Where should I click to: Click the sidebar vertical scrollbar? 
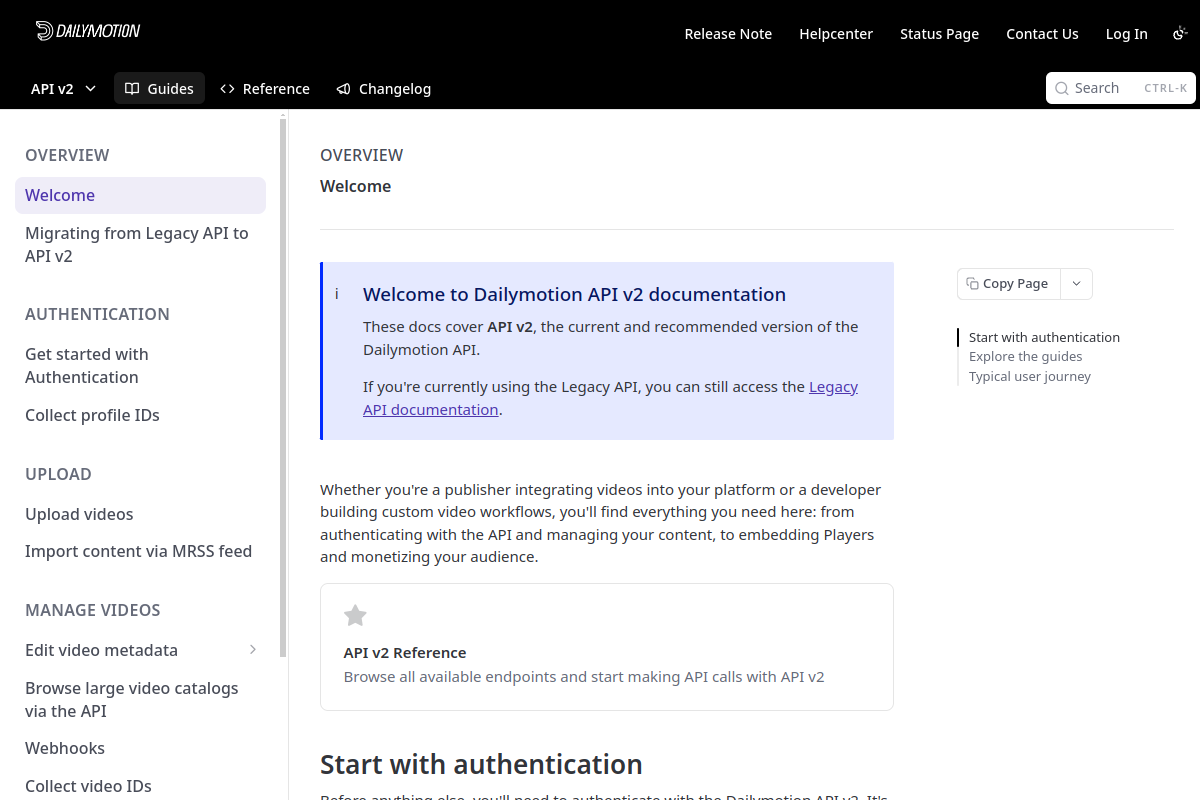pos(283,387)
